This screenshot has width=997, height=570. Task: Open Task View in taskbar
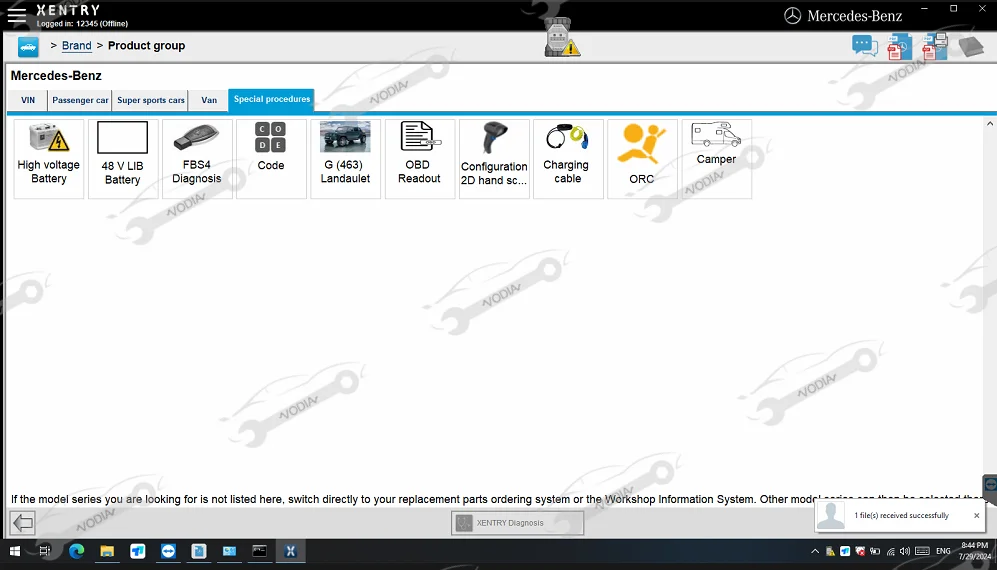45,551
